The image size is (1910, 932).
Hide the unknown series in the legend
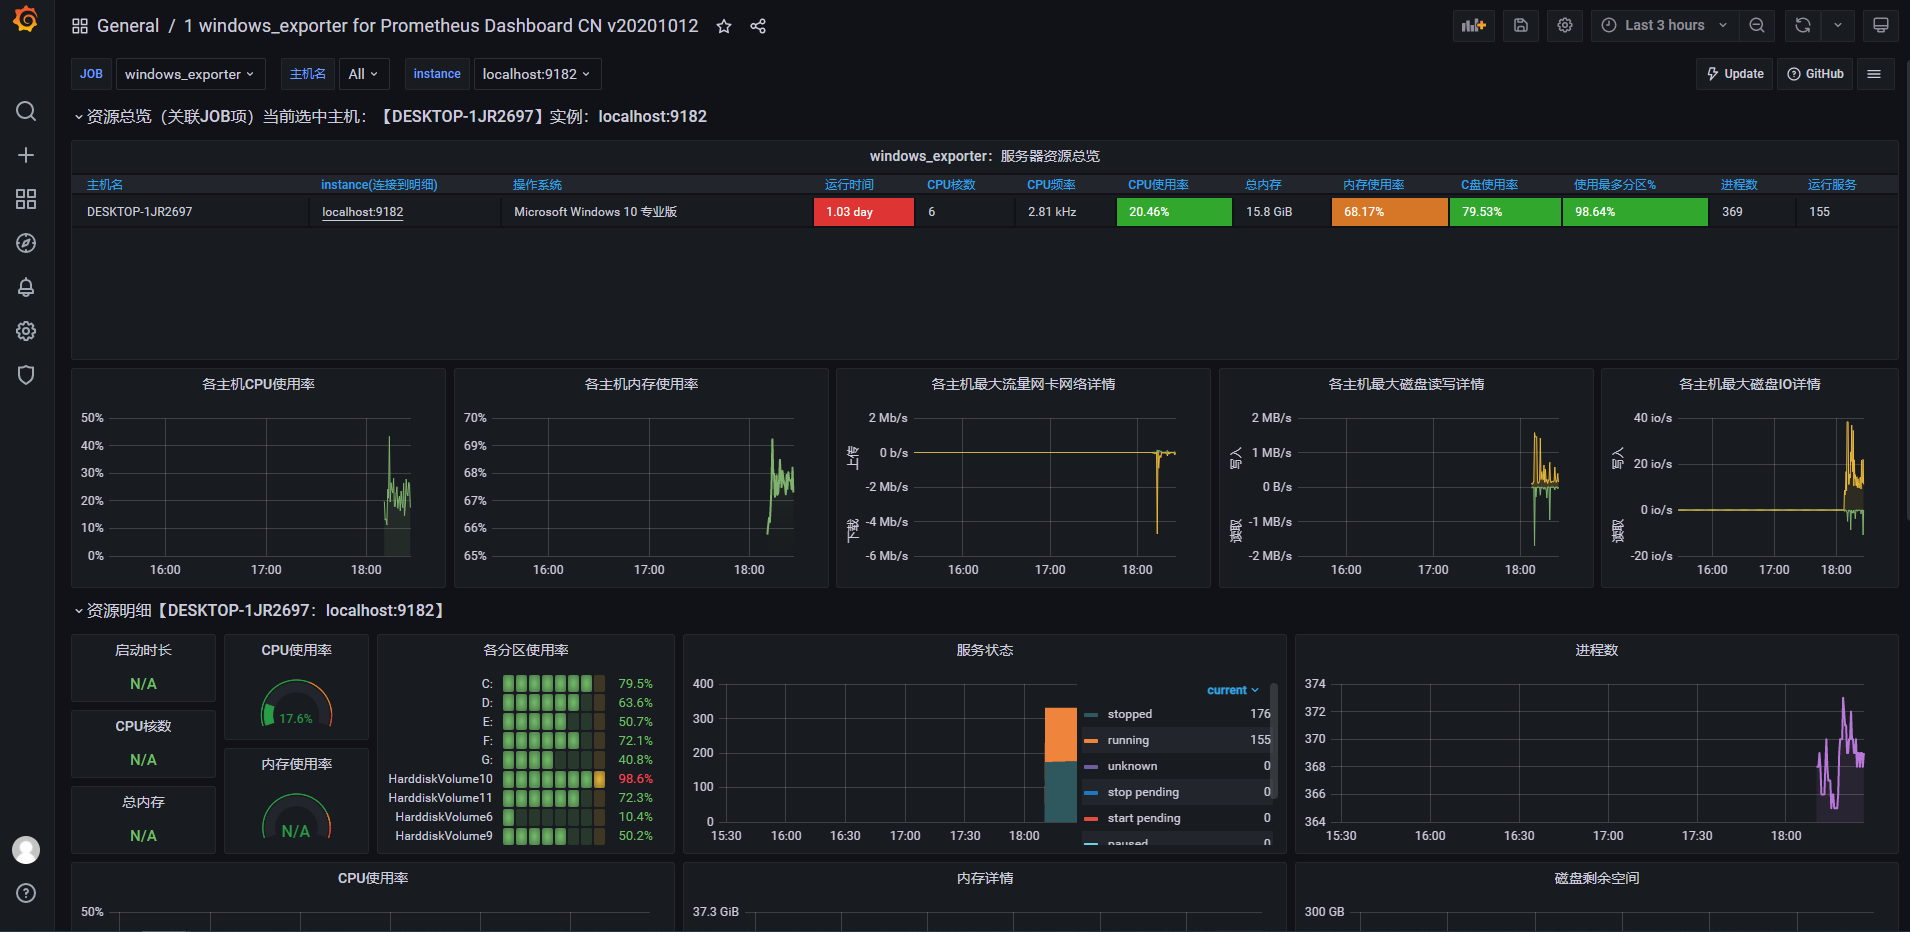[x=1131, y=765]
